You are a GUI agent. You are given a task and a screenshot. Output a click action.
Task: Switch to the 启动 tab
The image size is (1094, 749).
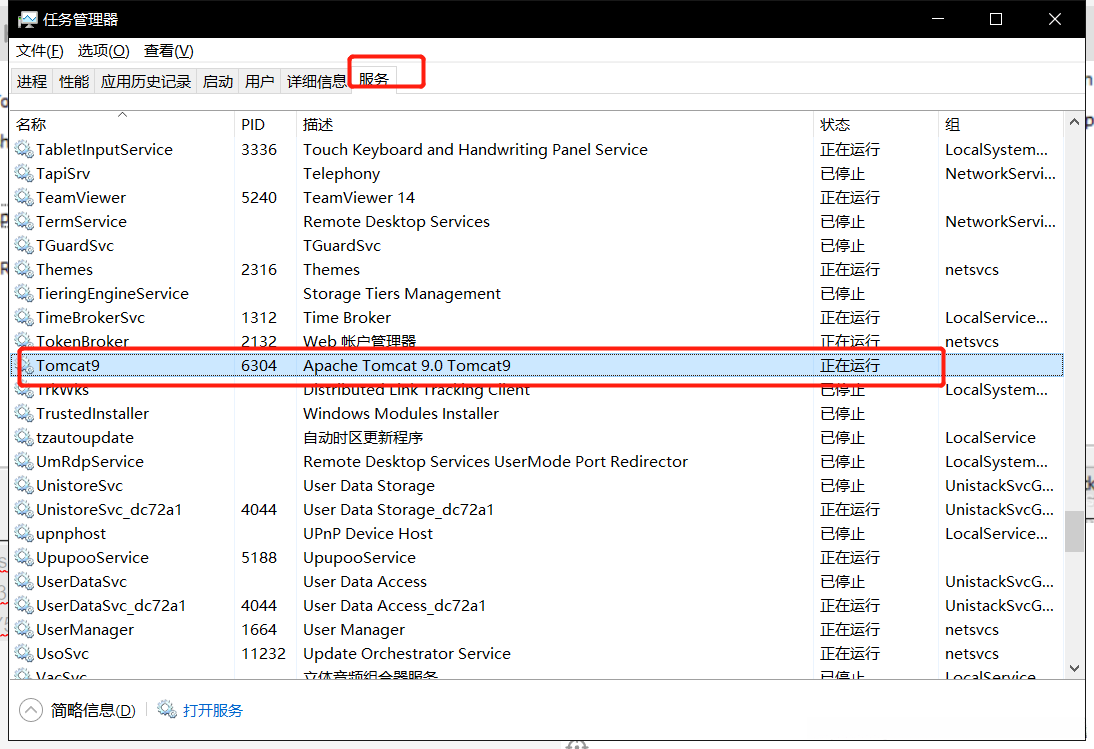click(x=218, y=82)
